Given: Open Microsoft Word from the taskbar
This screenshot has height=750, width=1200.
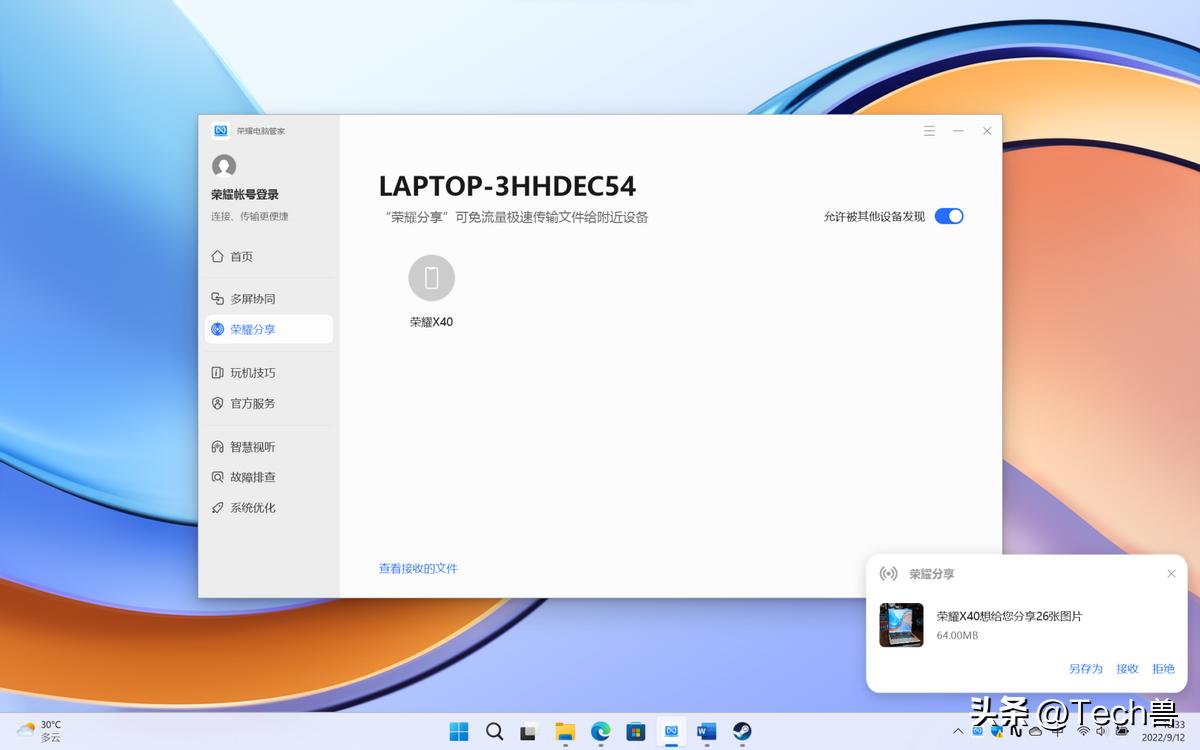Looking at the screenshot, I should 706,732.
